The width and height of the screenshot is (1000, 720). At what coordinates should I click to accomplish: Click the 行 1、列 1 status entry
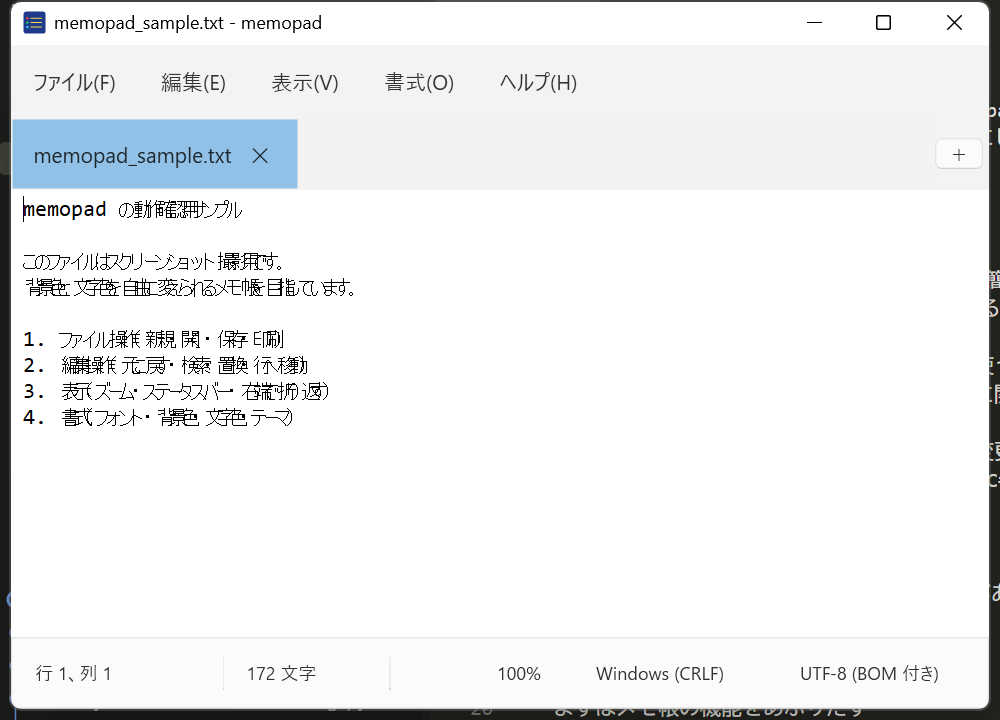tap(73, 673)
